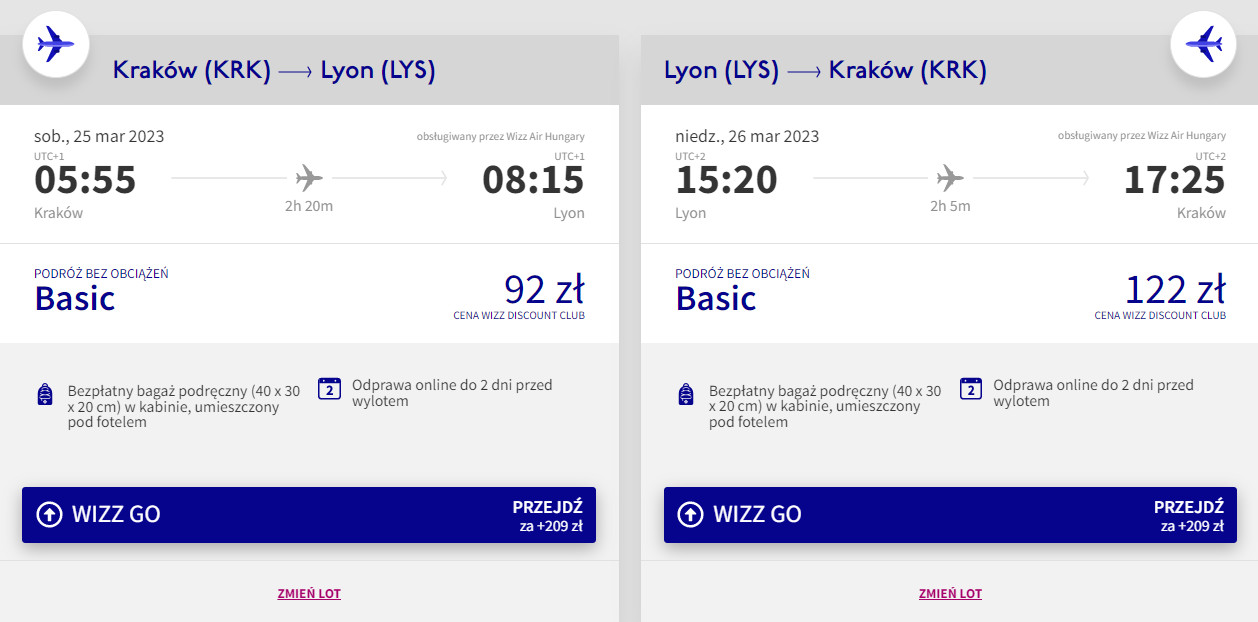Click the 05:55 departure time from Kraków
This screenshot has height=622, width=1258.
[85, 180]
